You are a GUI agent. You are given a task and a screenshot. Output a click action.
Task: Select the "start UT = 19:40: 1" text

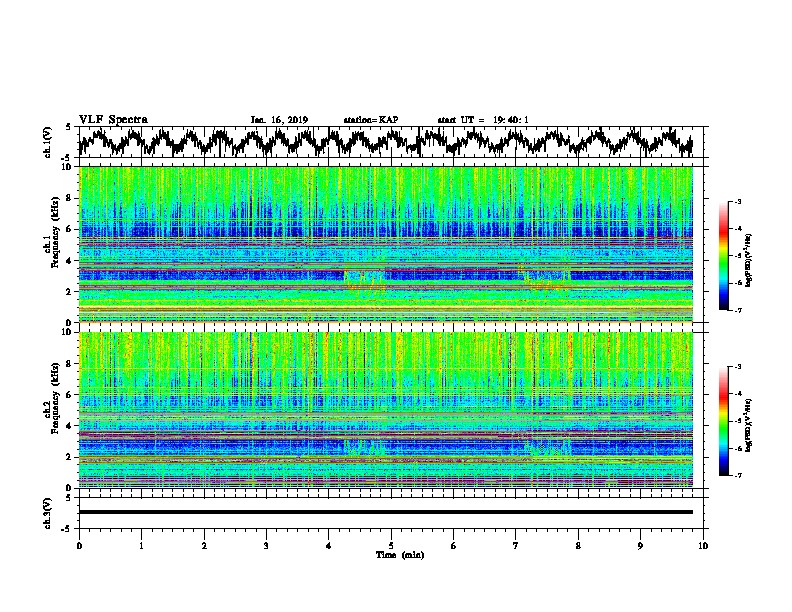coord(482,120)
